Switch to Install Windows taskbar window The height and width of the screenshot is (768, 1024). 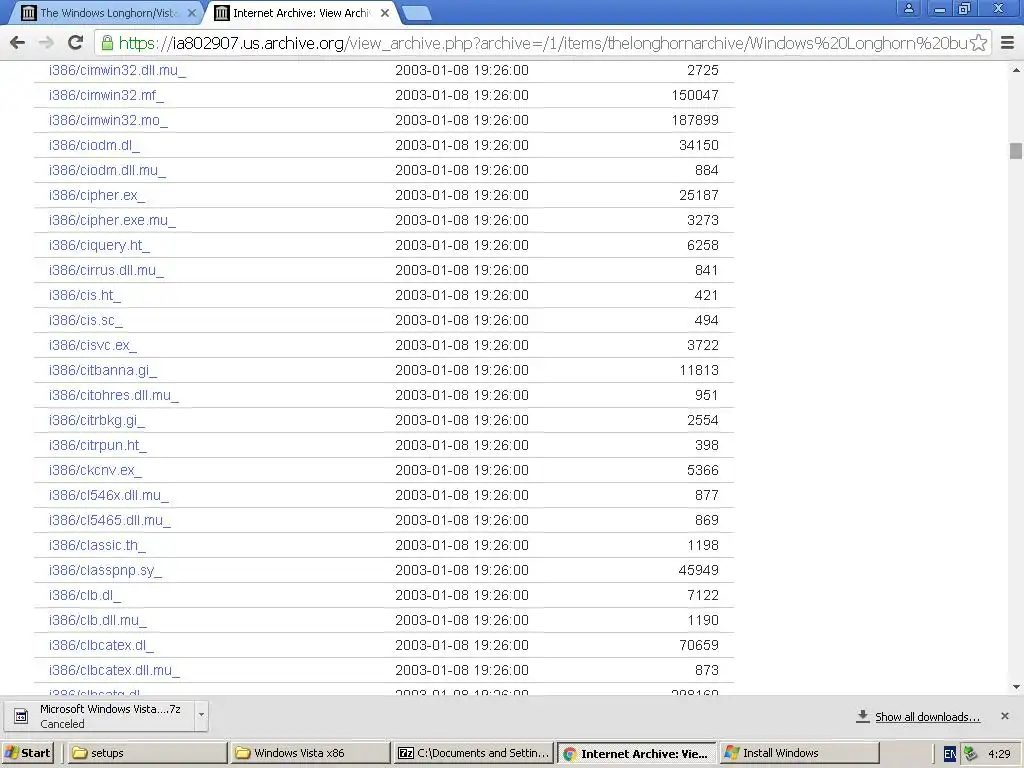pyautogui.click(x=799, y=753)
